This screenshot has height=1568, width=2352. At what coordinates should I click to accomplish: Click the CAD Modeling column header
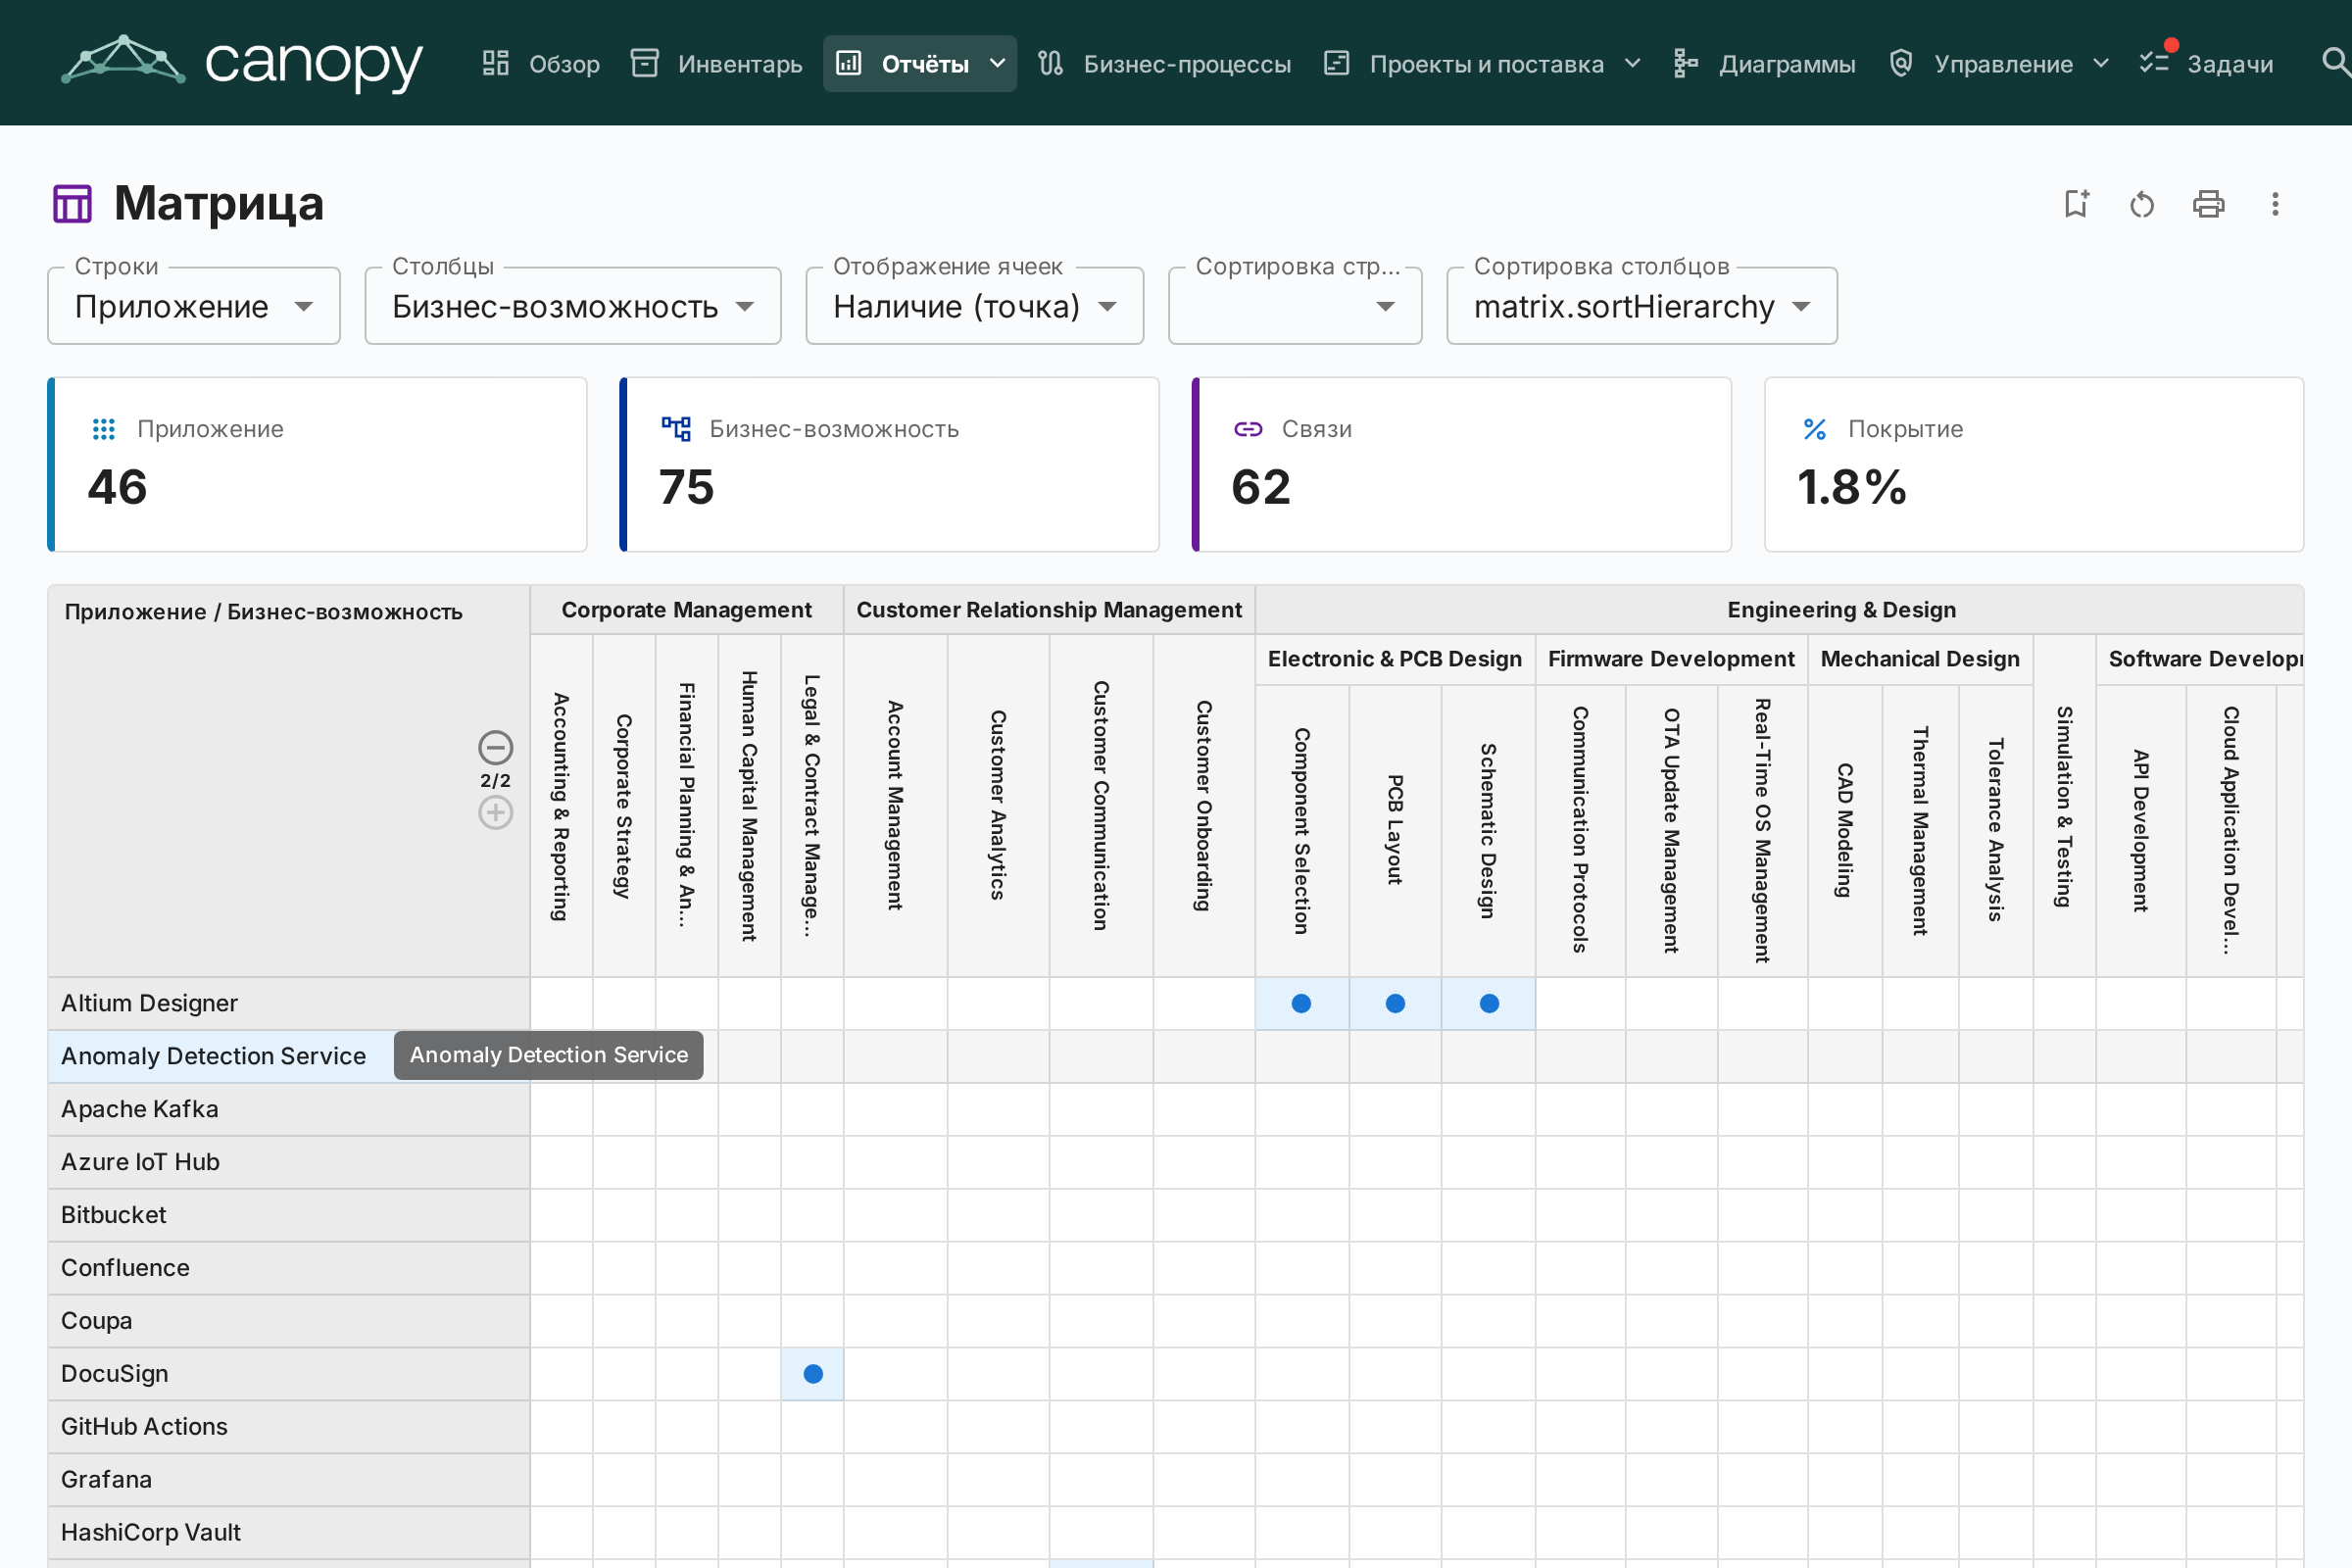pos(1845,831)
